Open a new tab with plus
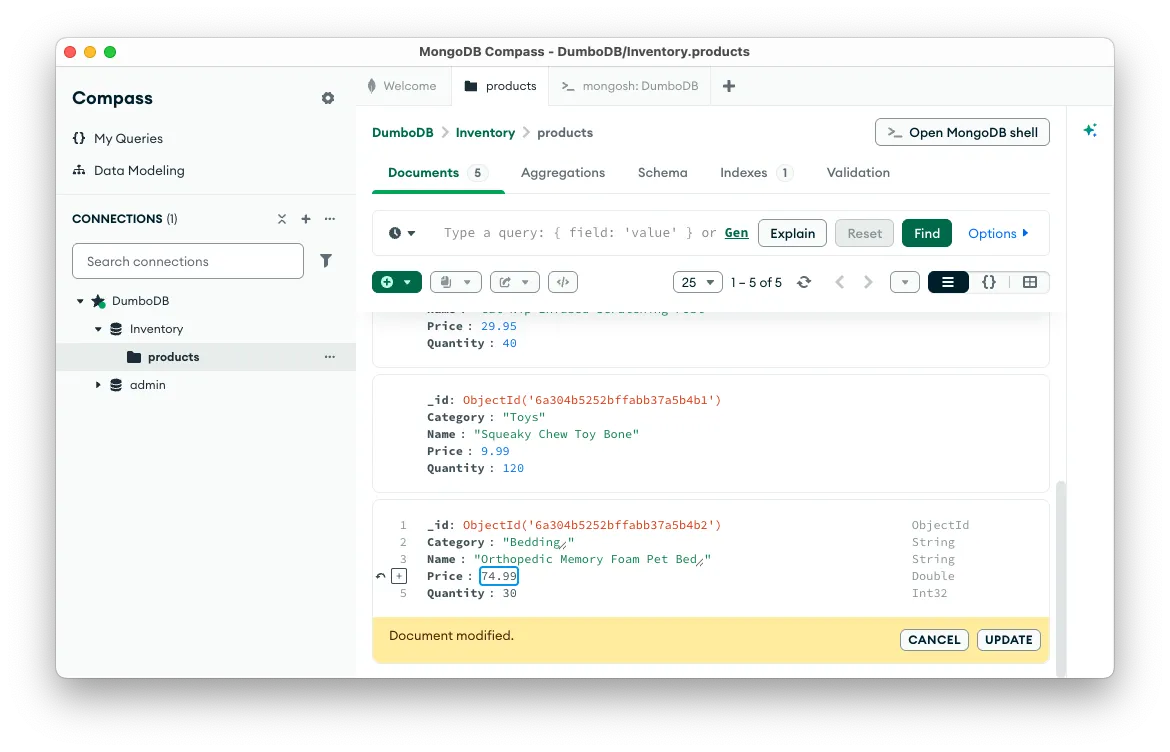The image size is (1170, 752). 729,86
